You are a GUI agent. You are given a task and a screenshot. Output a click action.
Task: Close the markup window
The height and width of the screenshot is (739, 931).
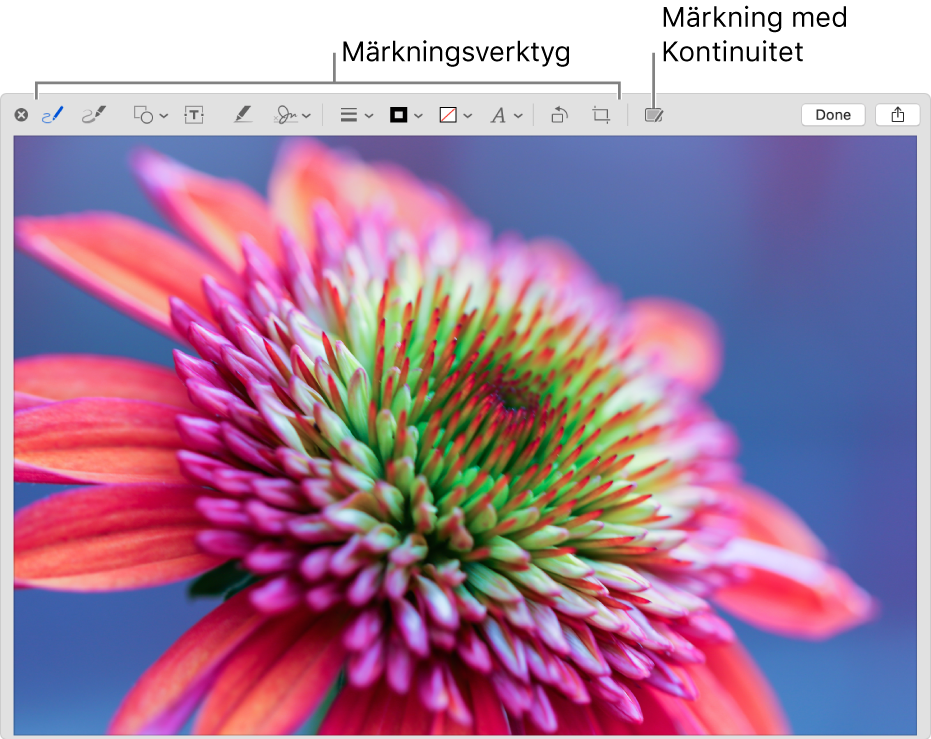click(x=21, y=115)
